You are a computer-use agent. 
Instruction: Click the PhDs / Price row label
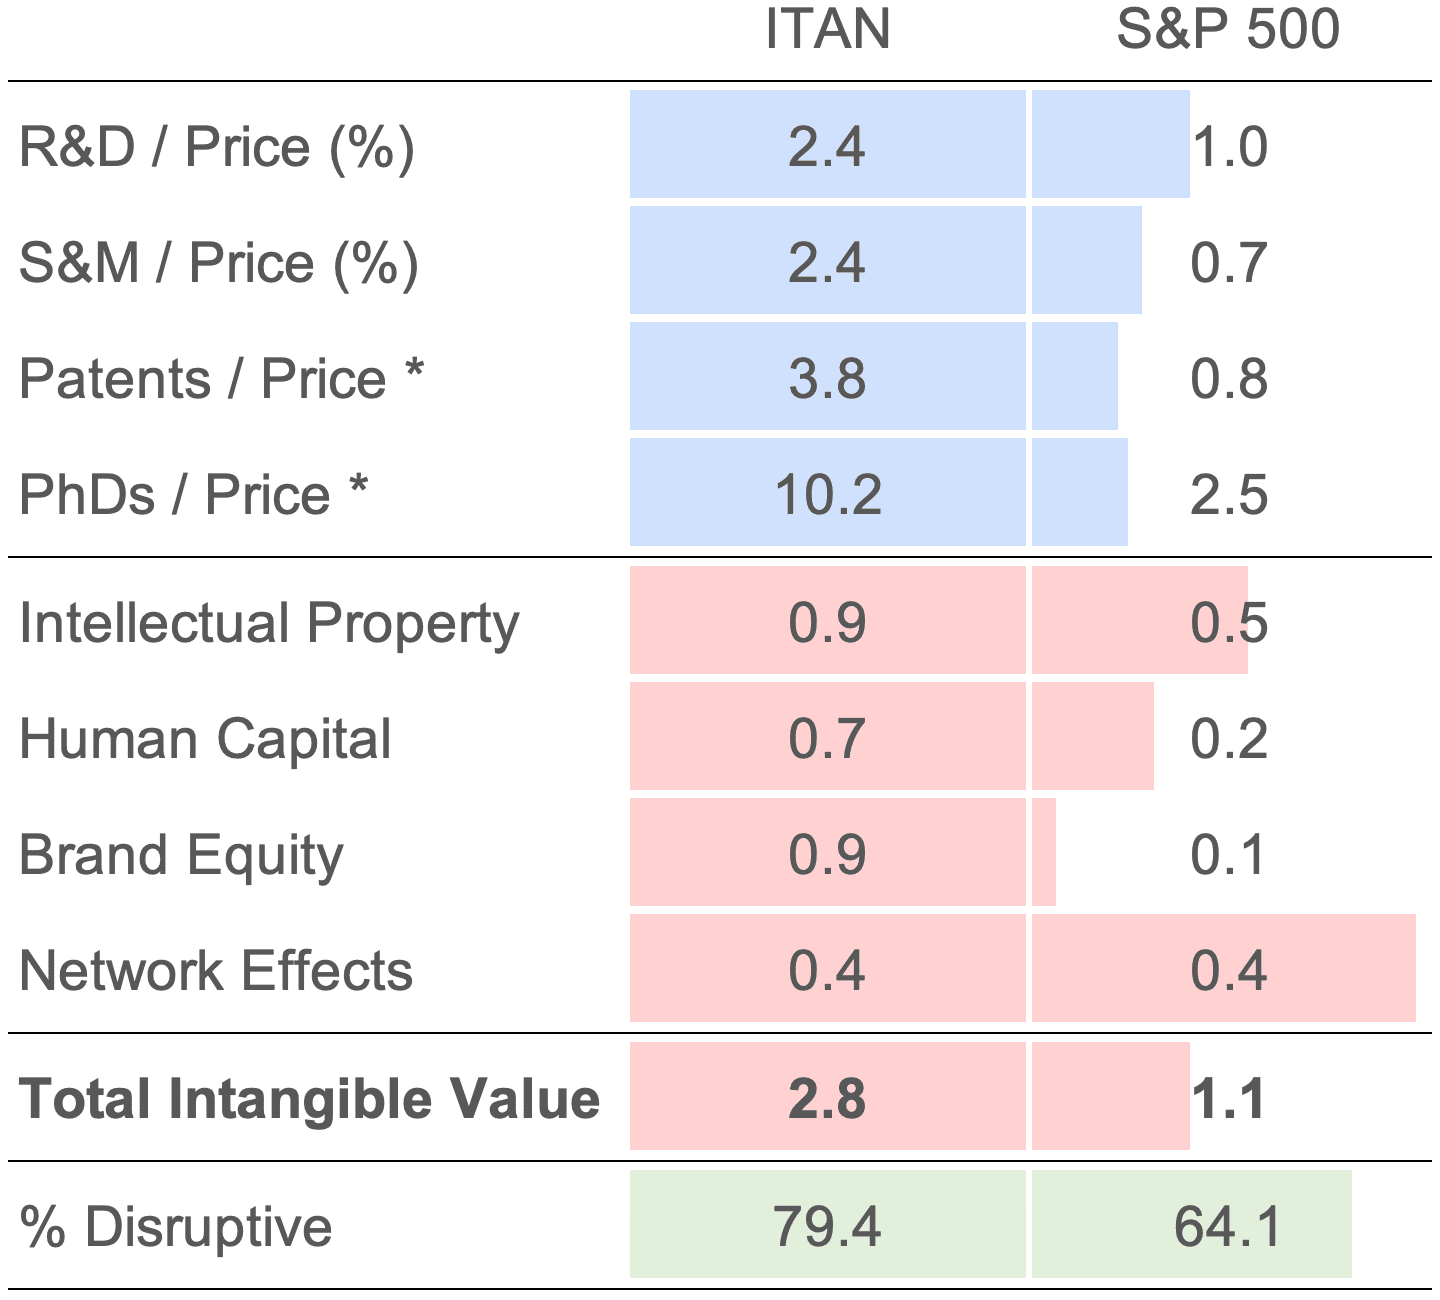click(193, 495)
